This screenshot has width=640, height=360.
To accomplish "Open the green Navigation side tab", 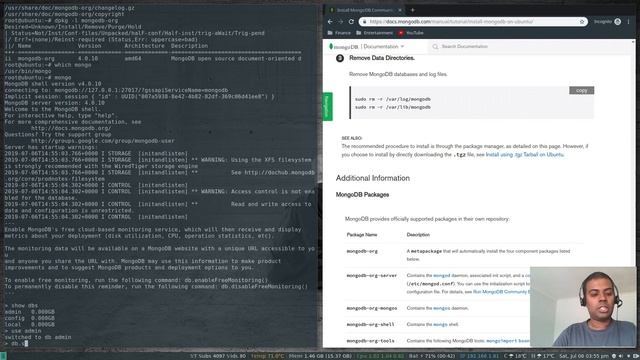I will coord(327,107).
